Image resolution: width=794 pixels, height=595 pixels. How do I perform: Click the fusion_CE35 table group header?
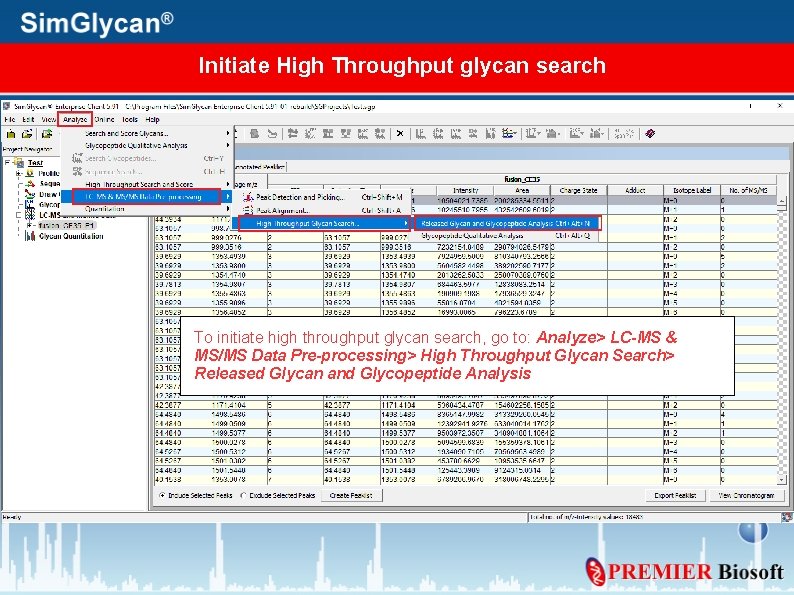[522, 179]
